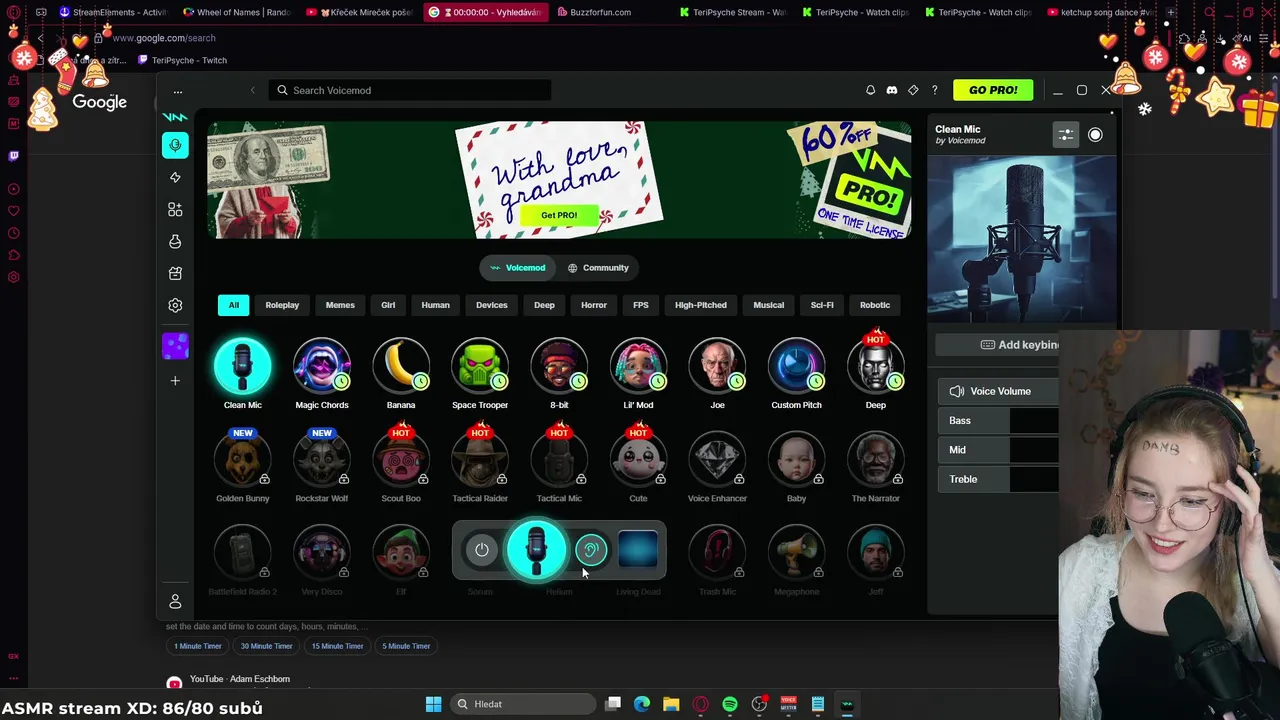Click the 1 Minute Timer chip in browser
This screenshot has height=720, width=1280.
coord(198,646)
